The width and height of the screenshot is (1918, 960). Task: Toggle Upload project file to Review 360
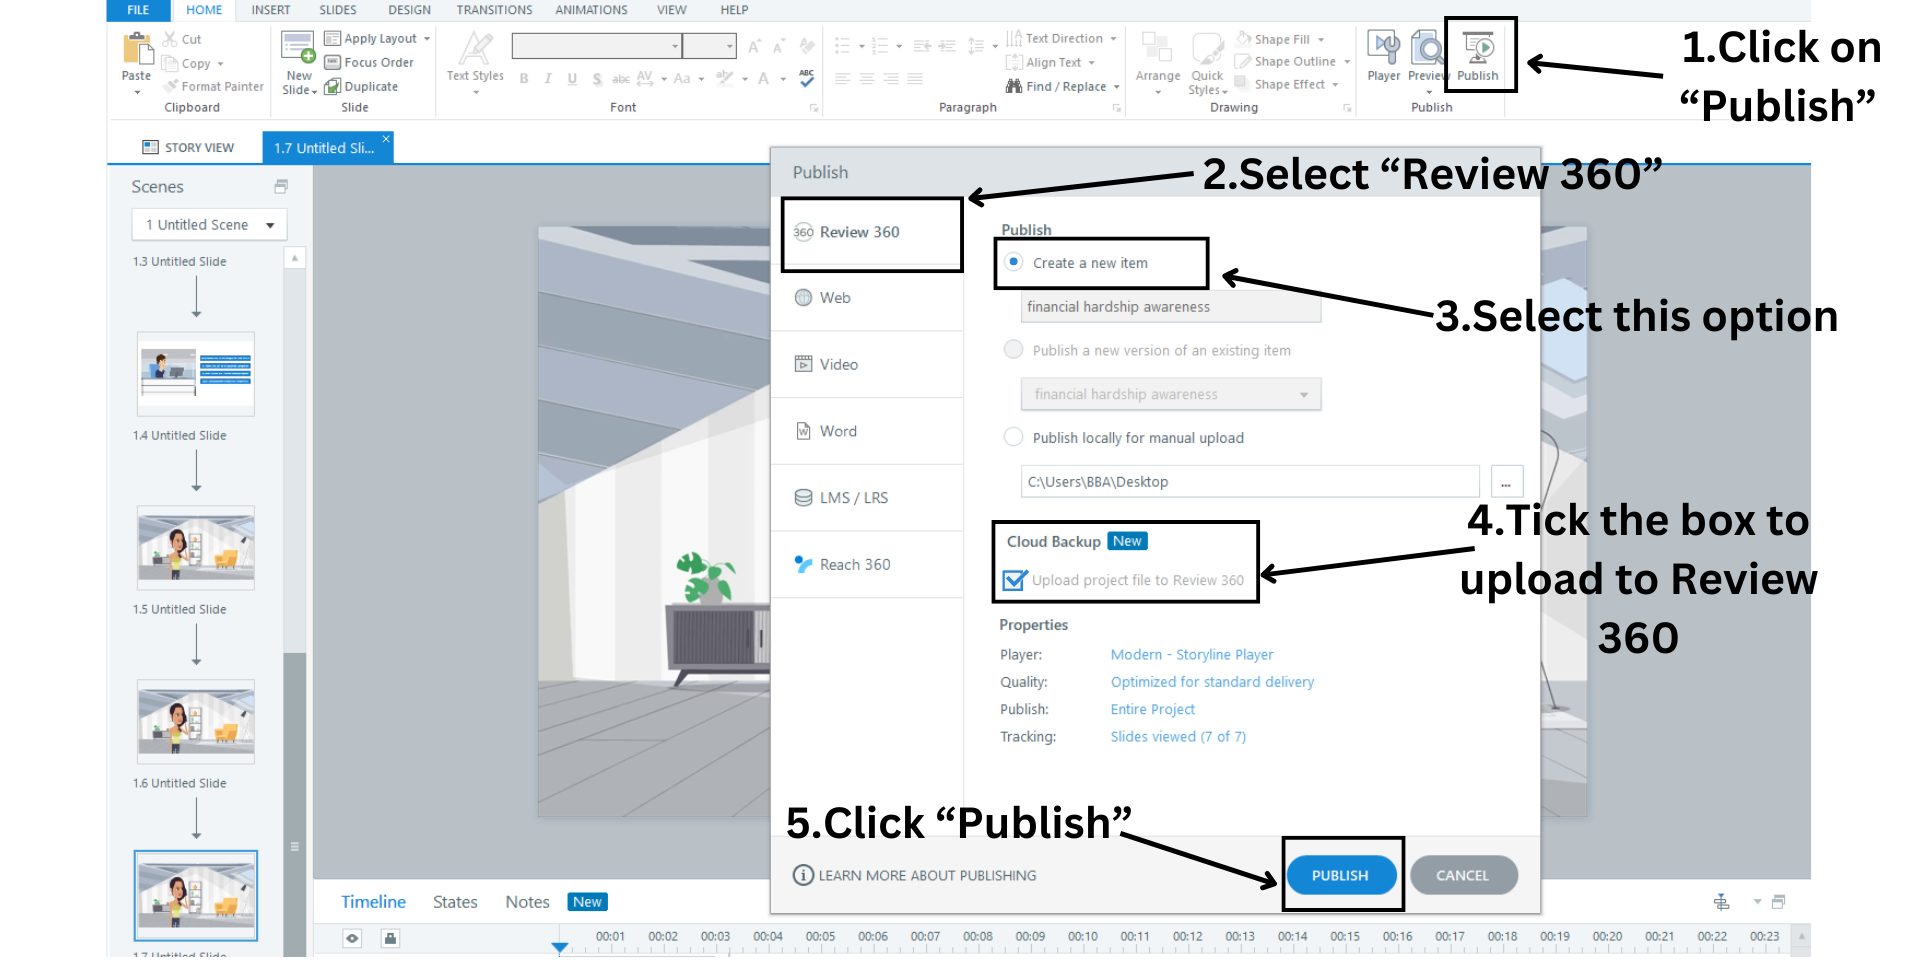(1014, 580)
